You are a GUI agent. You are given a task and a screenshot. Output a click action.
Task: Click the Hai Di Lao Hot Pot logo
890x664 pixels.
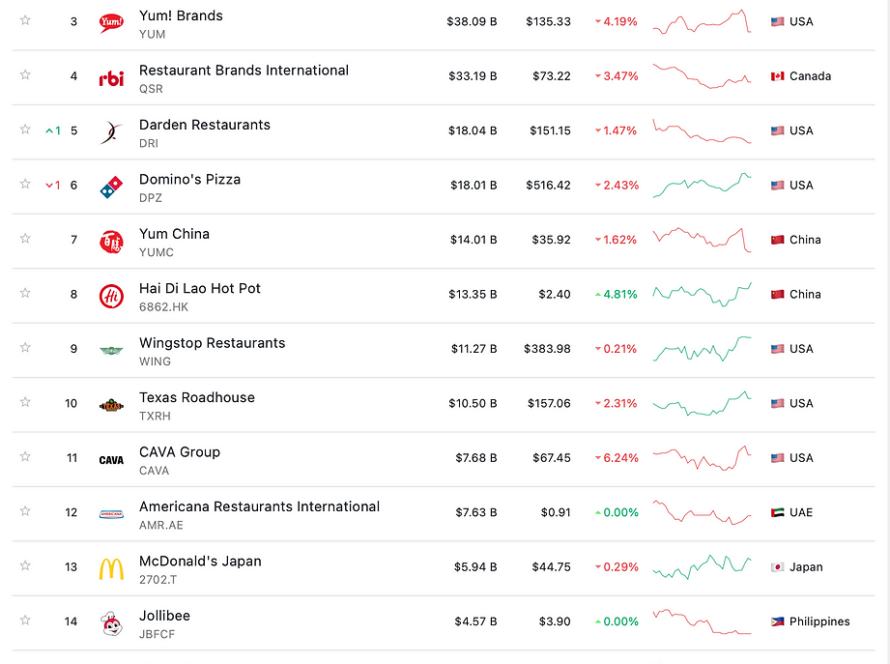(111, 295)
